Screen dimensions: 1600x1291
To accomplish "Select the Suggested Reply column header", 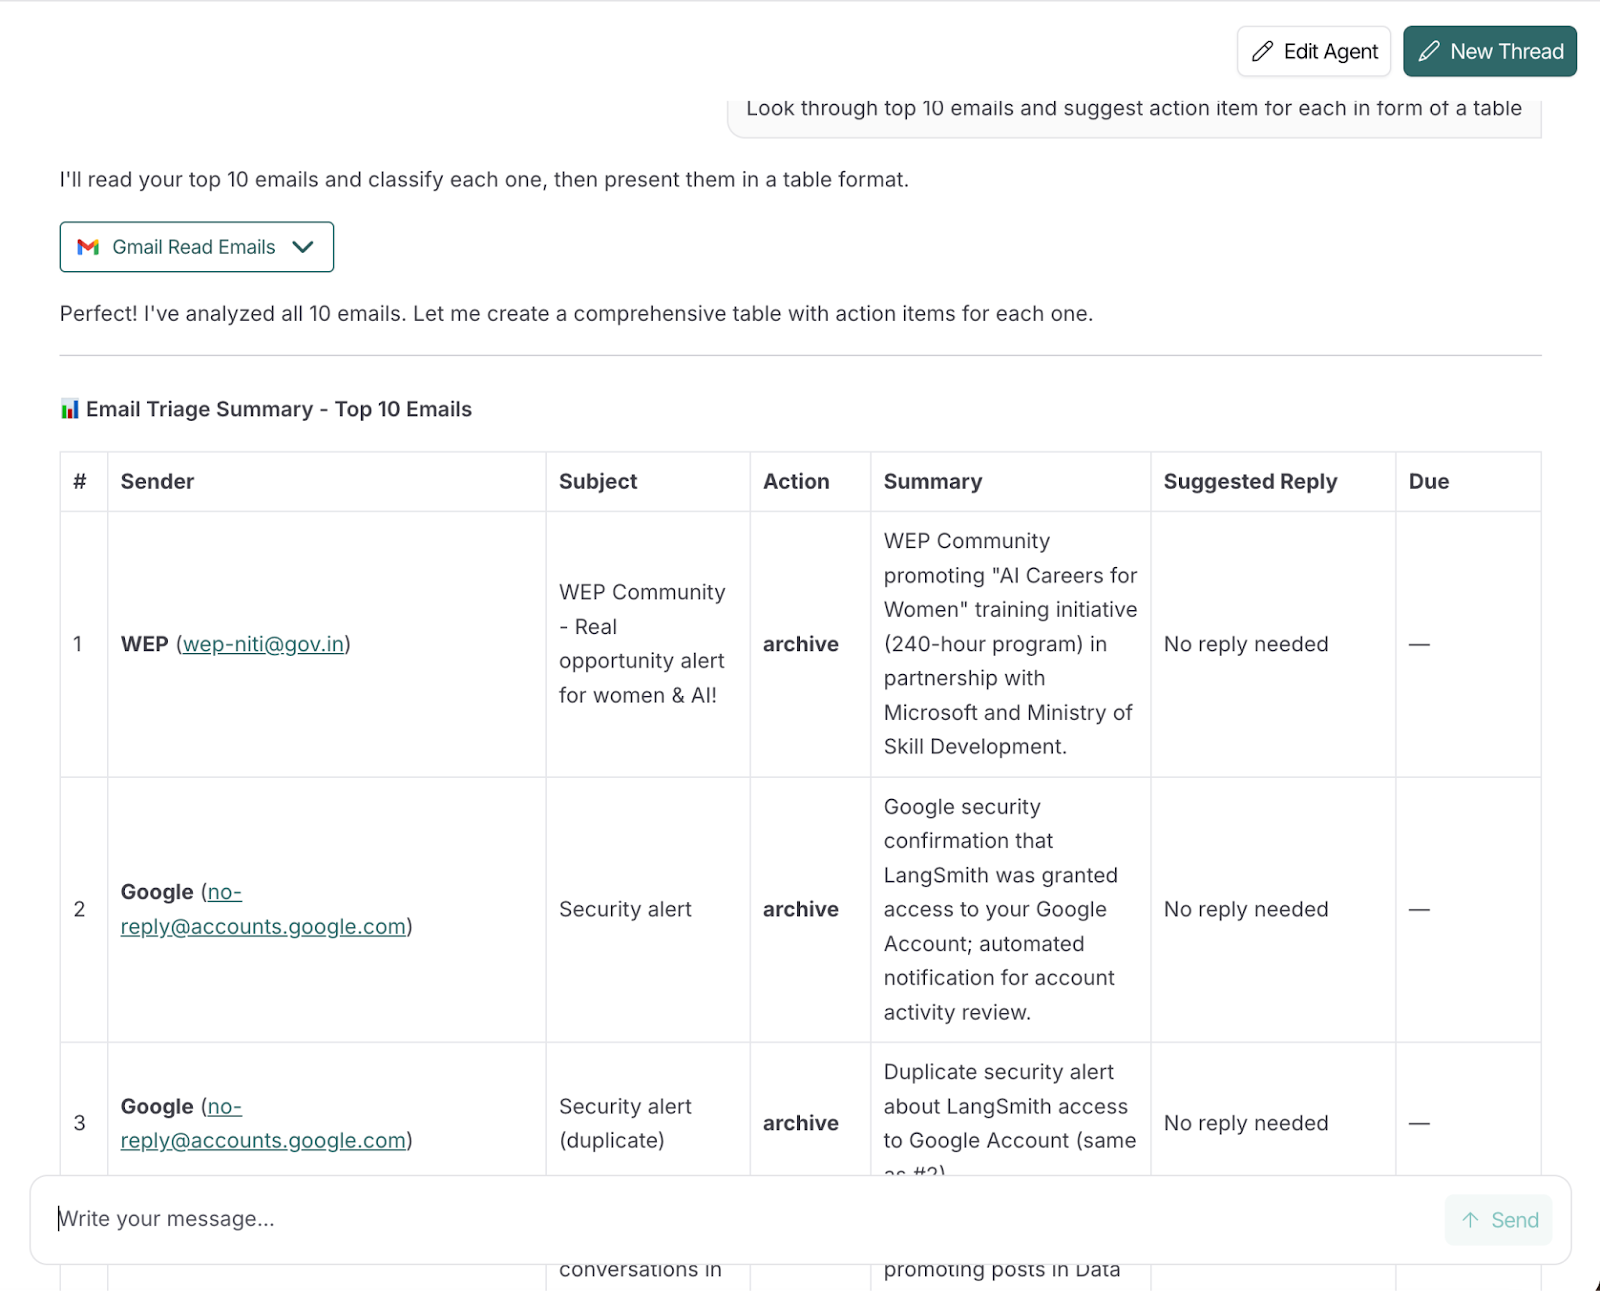I will click(x=1249, y=481).
